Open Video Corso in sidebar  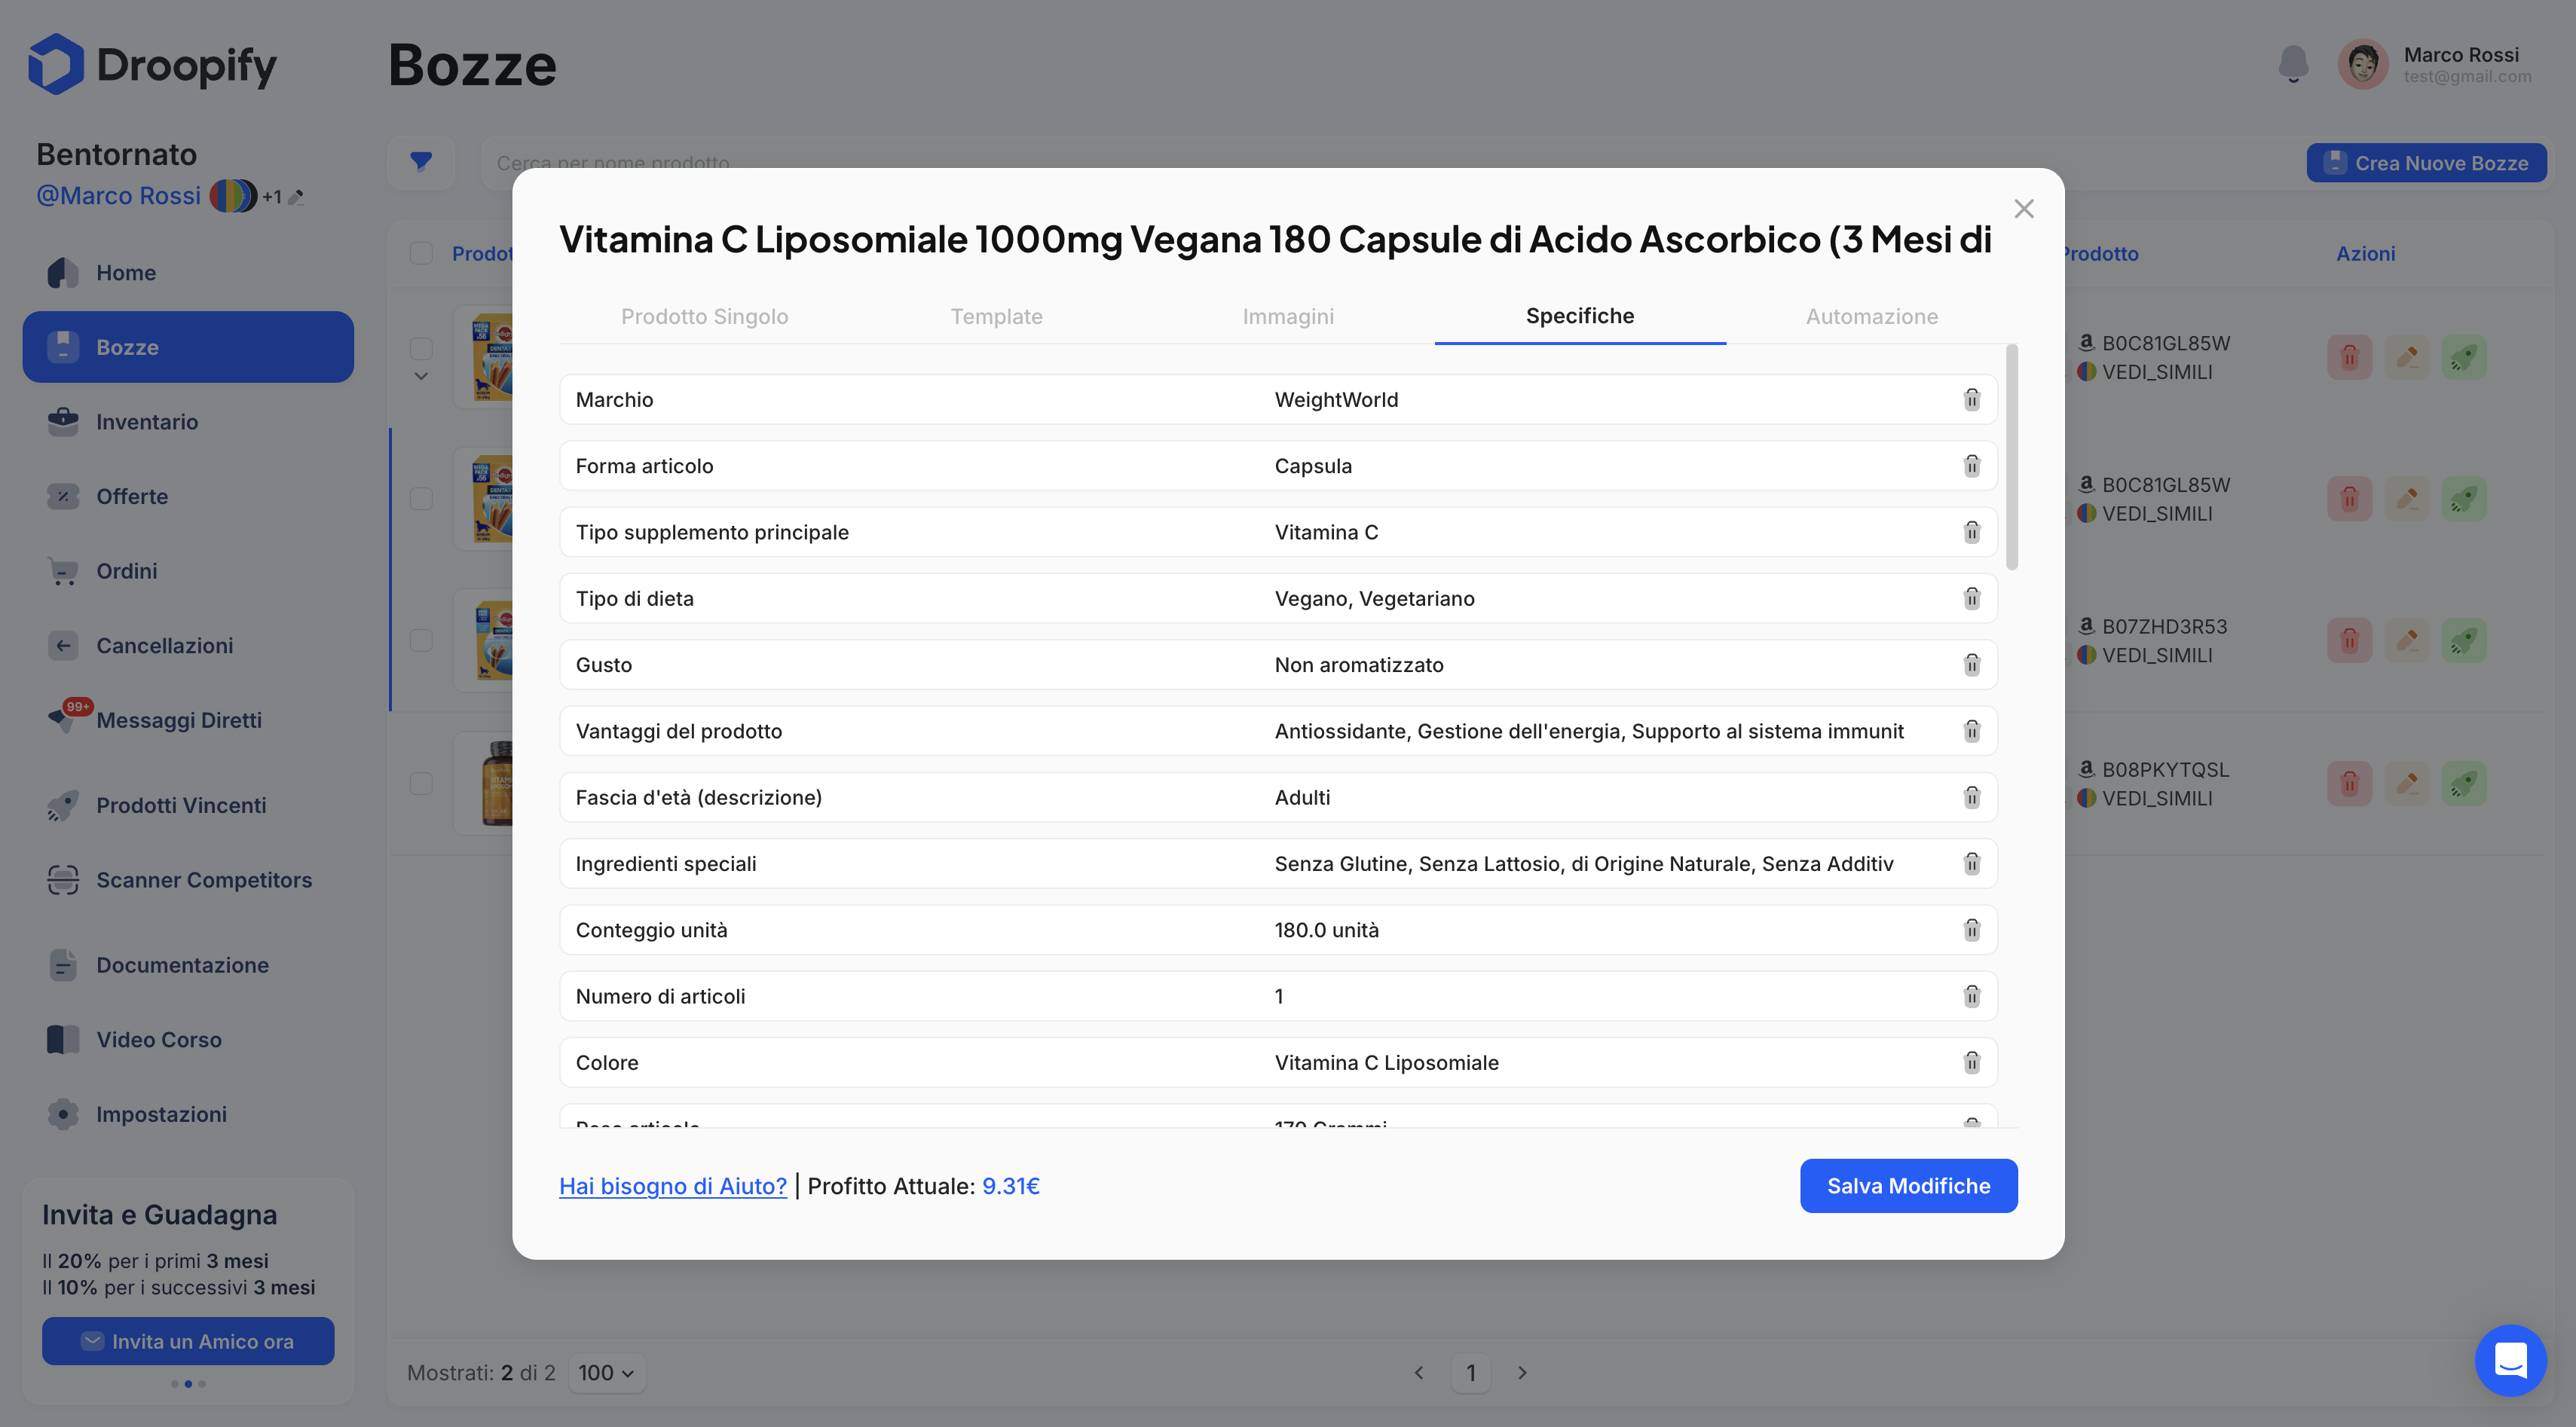pos(188,1039)
